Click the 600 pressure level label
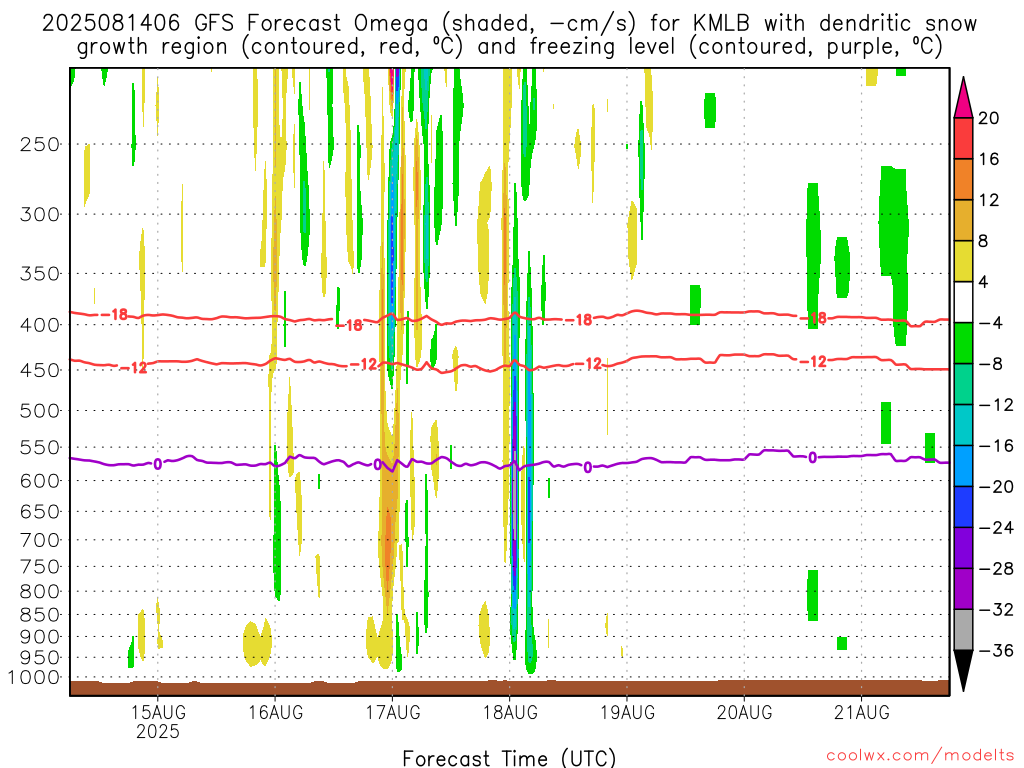Screen dimensions: 1024x768 pos(40,481)
